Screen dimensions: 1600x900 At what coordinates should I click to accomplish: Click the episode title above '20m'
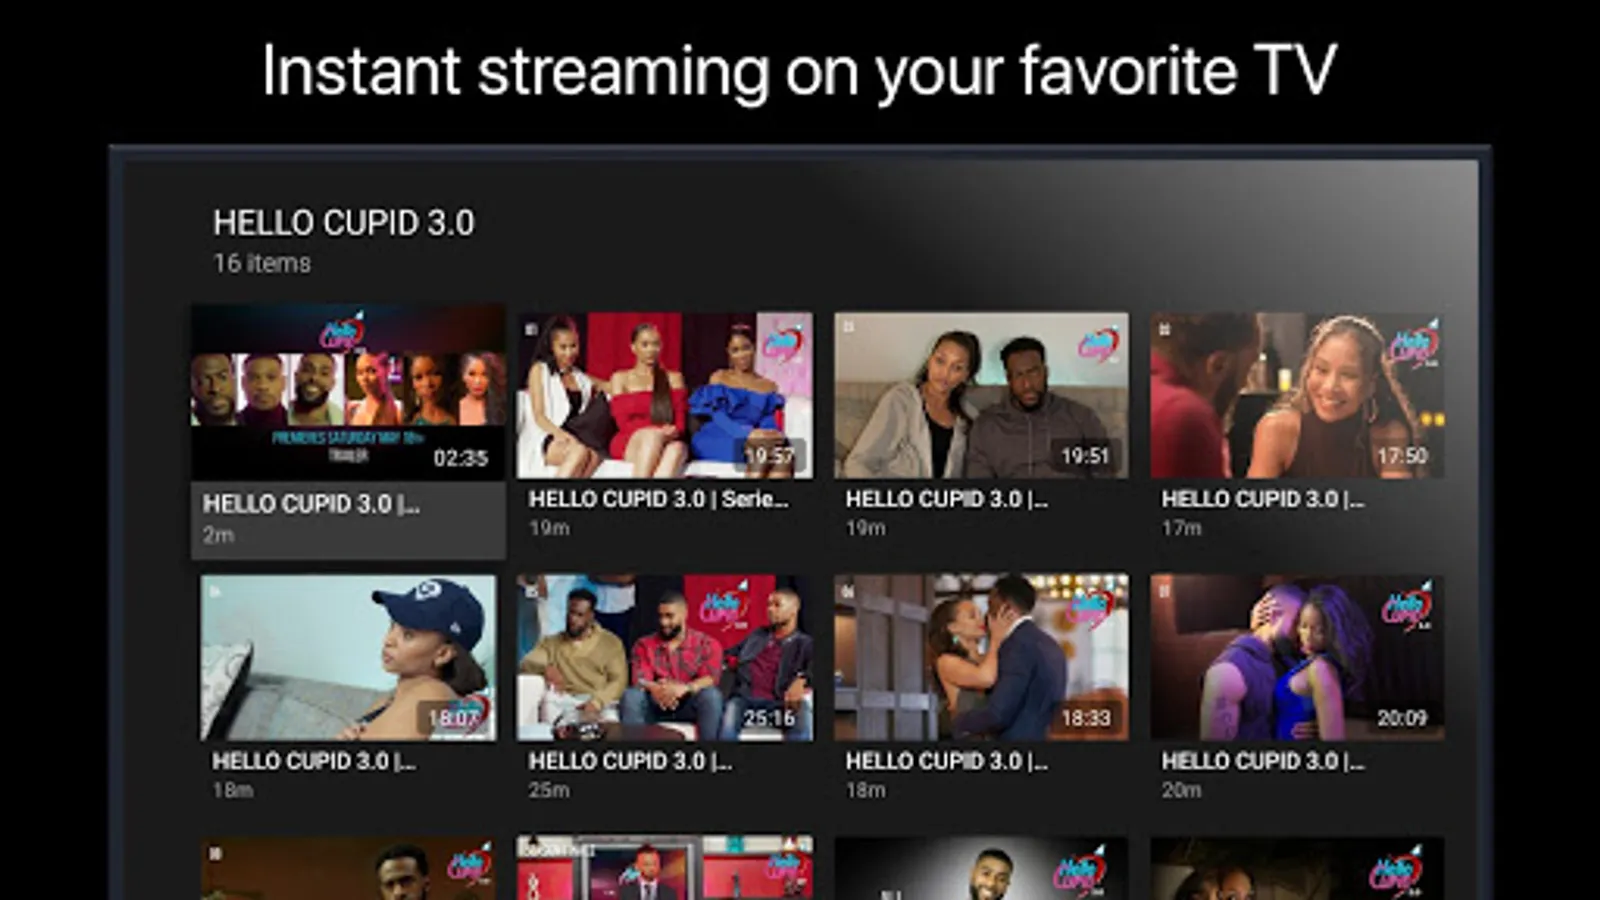pos(1262,761)
